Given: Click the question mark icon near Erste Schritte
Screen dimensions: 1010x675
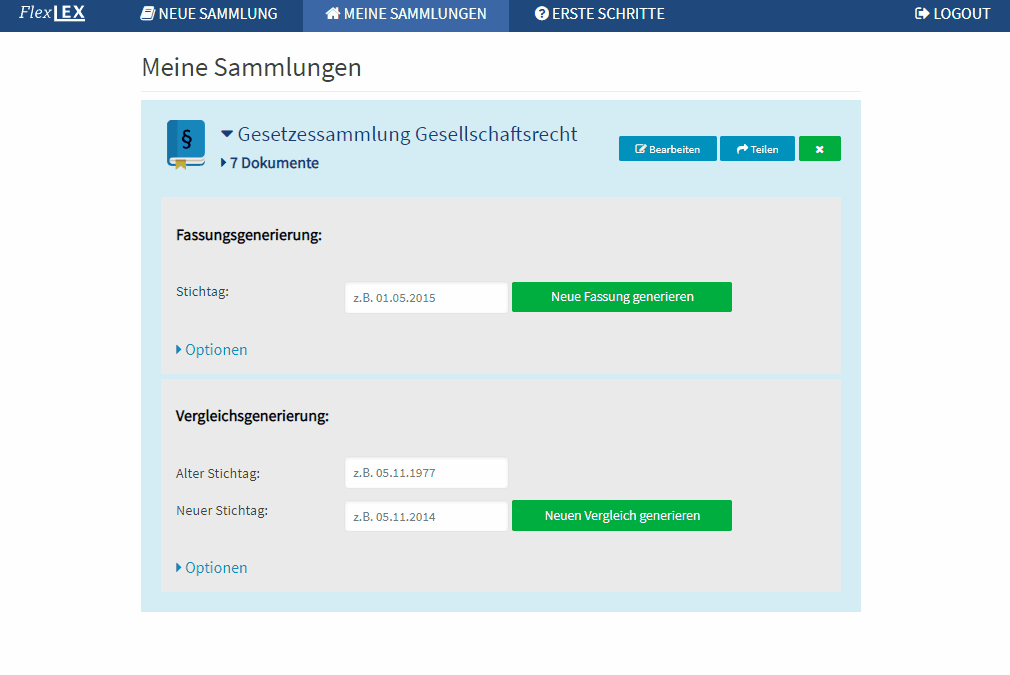Looking at the screenshot, I should [542, 14].
